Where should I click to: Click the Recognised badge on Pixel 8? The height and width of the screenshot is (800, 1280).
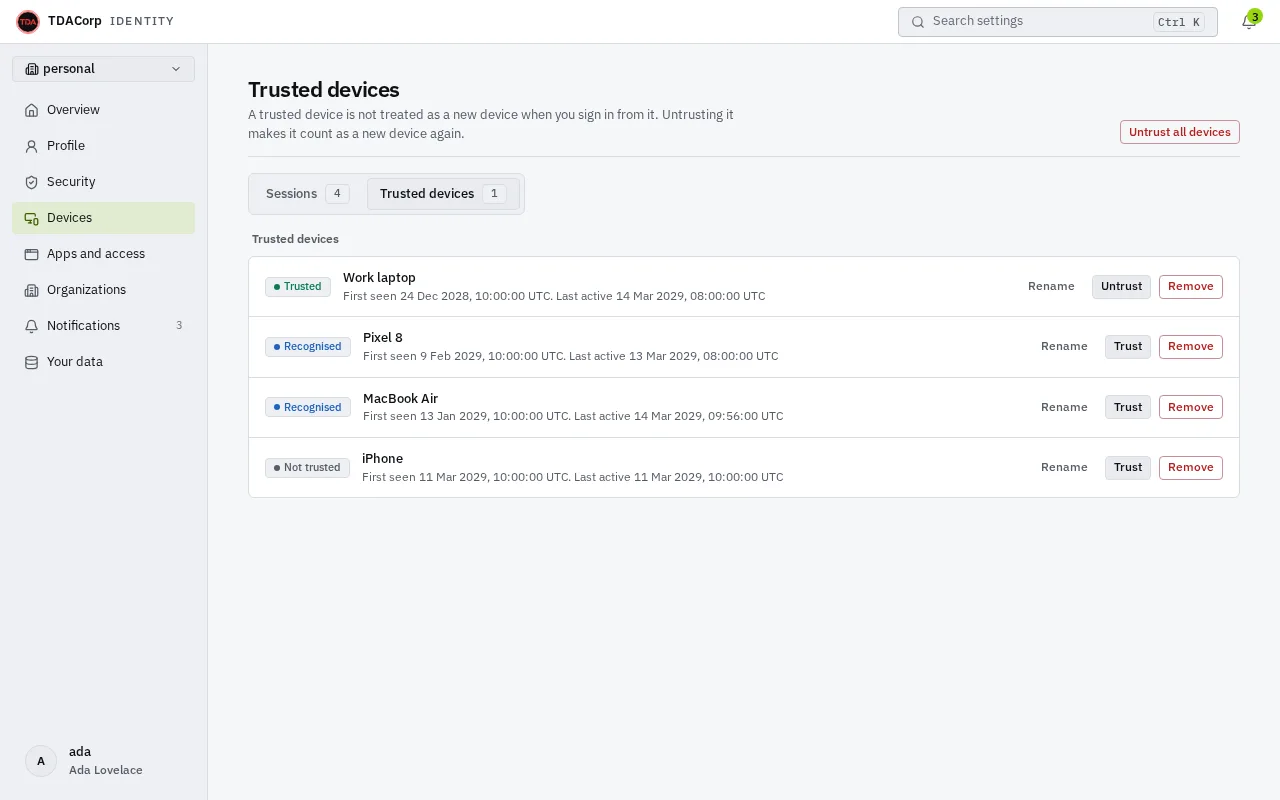point(308,347)
